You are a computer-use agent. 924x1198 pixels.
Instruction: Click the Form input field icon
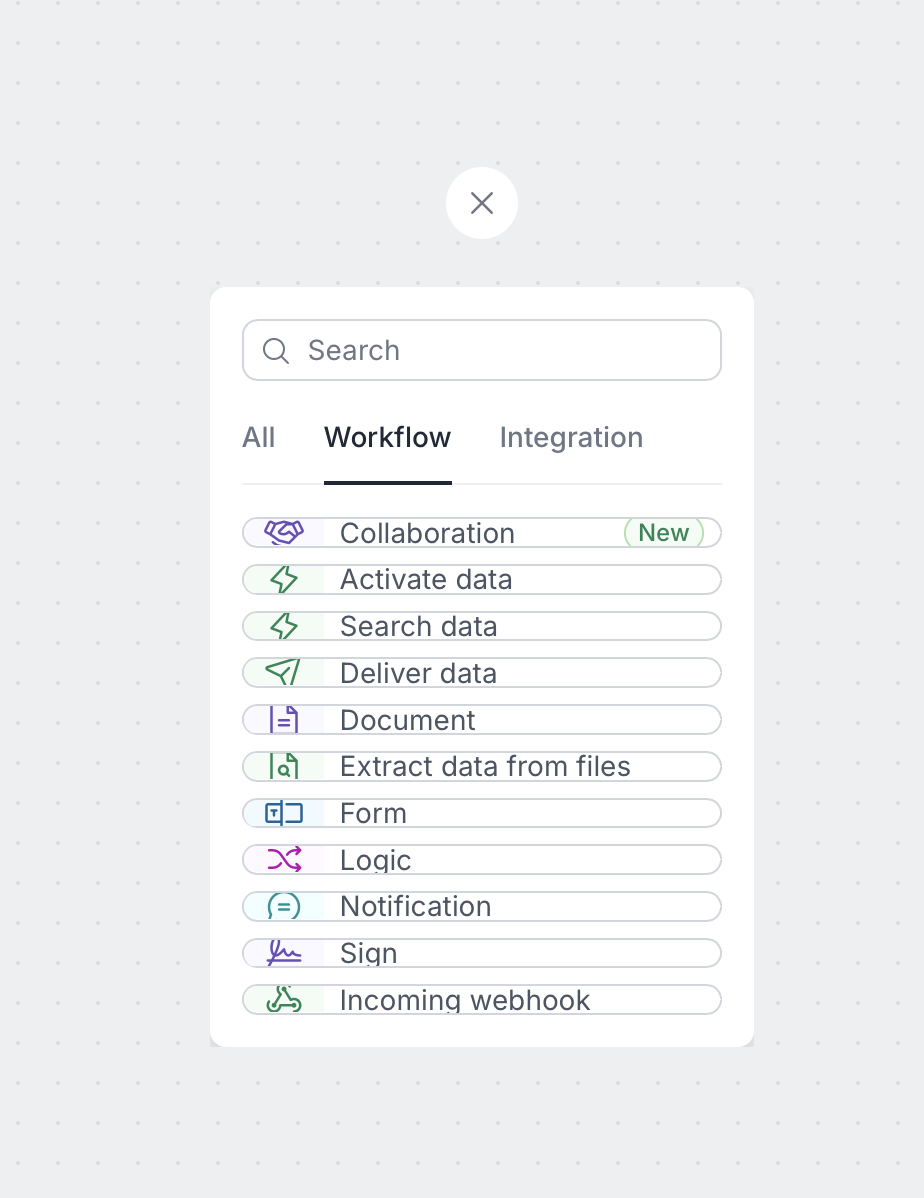(x=284, y=813)
